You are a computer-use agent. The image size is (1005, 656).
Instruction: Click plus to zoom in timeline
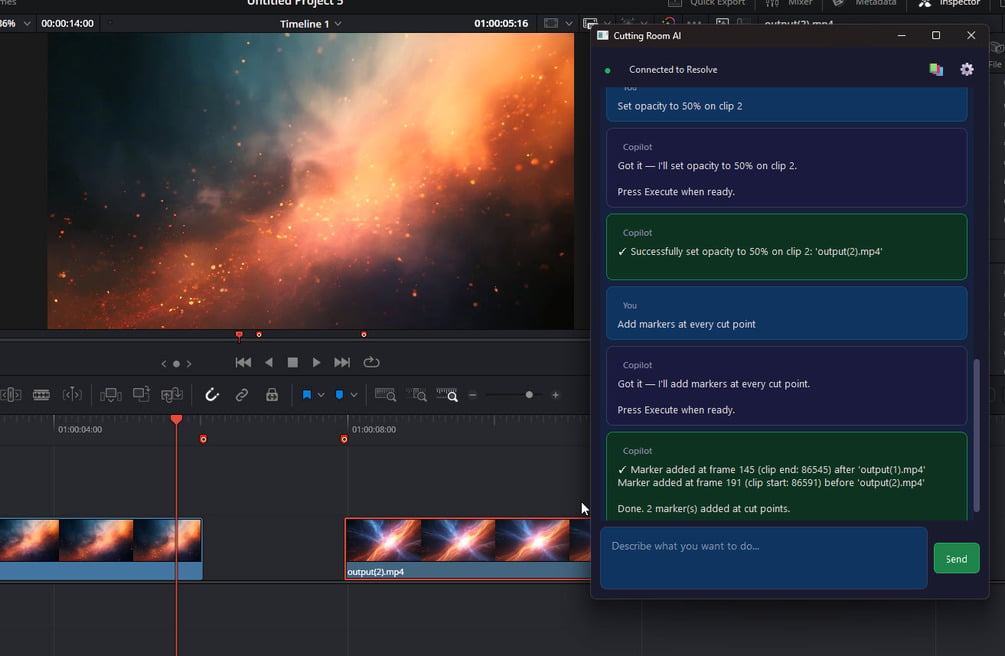(555, 395)
